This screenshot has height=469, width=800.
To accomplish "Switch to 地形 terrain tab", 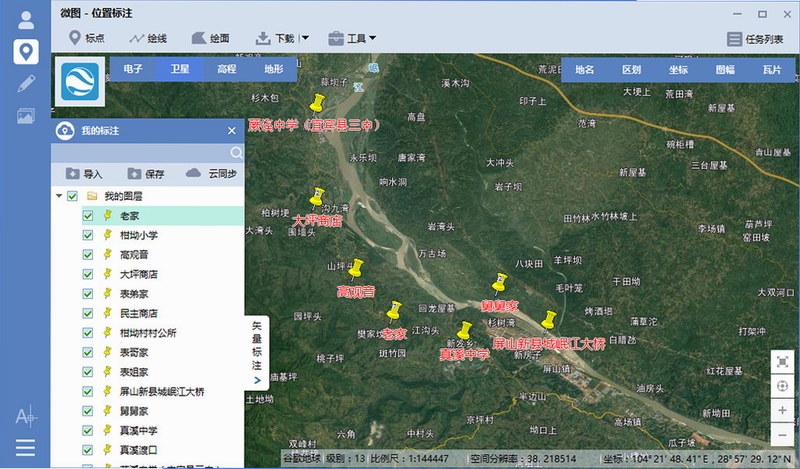I will click(273, 69).
